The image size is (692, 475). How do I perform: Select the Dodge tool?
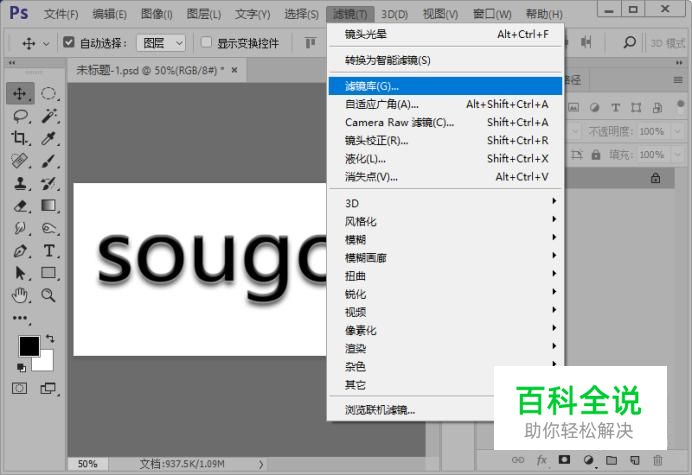(49, 228)
